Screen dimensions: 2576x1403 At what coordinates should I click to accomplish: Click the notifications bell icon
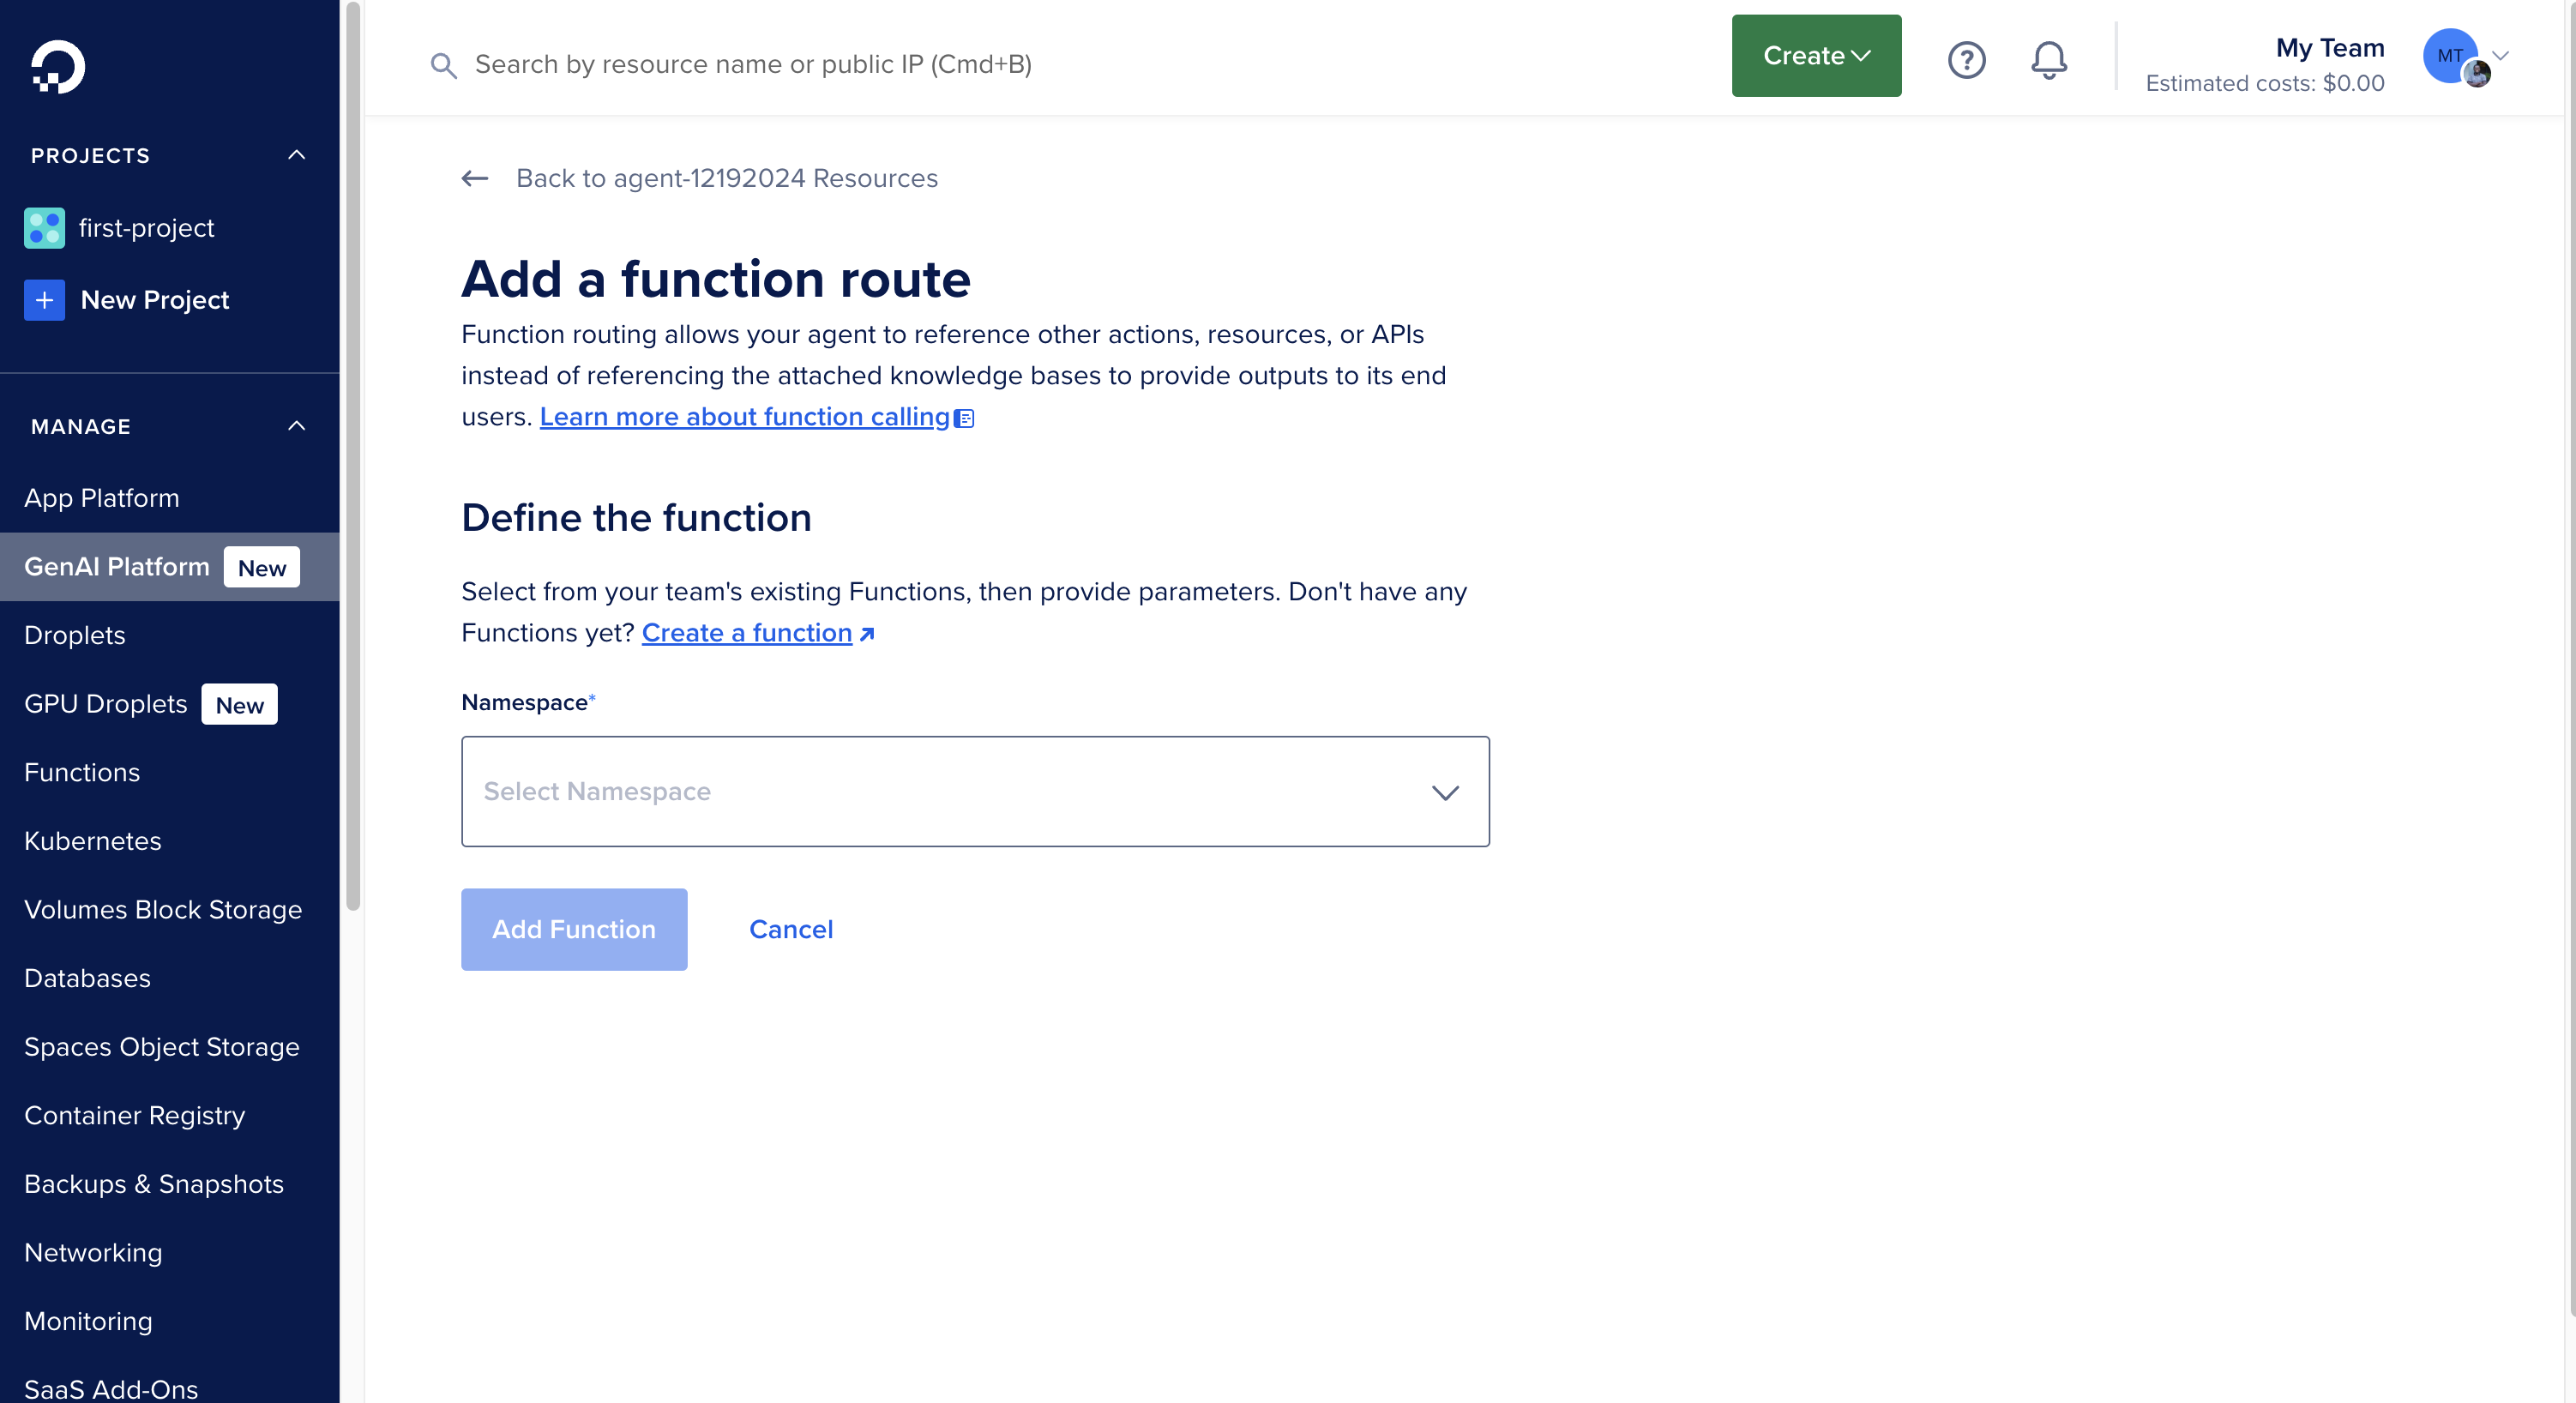click(2049, 57)
